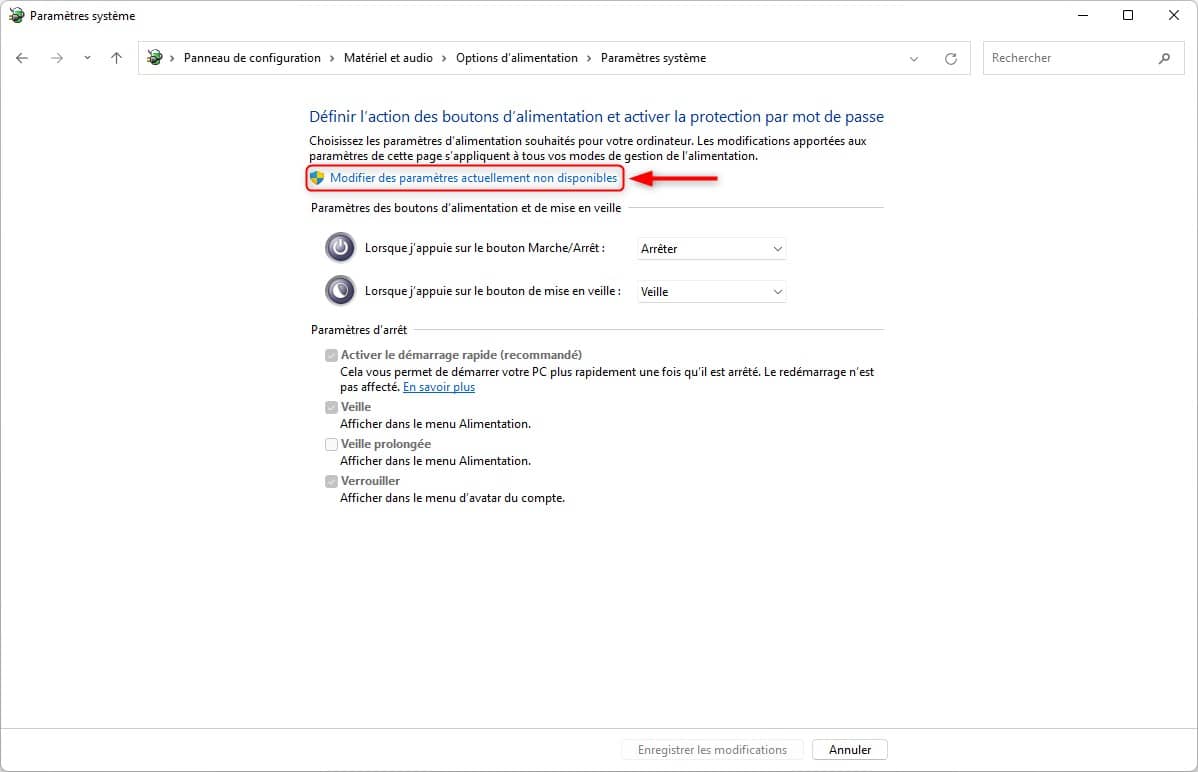The image size is (1198, 772).
Task: Click the title bar window icon
Action: click(x=16, y=15)
